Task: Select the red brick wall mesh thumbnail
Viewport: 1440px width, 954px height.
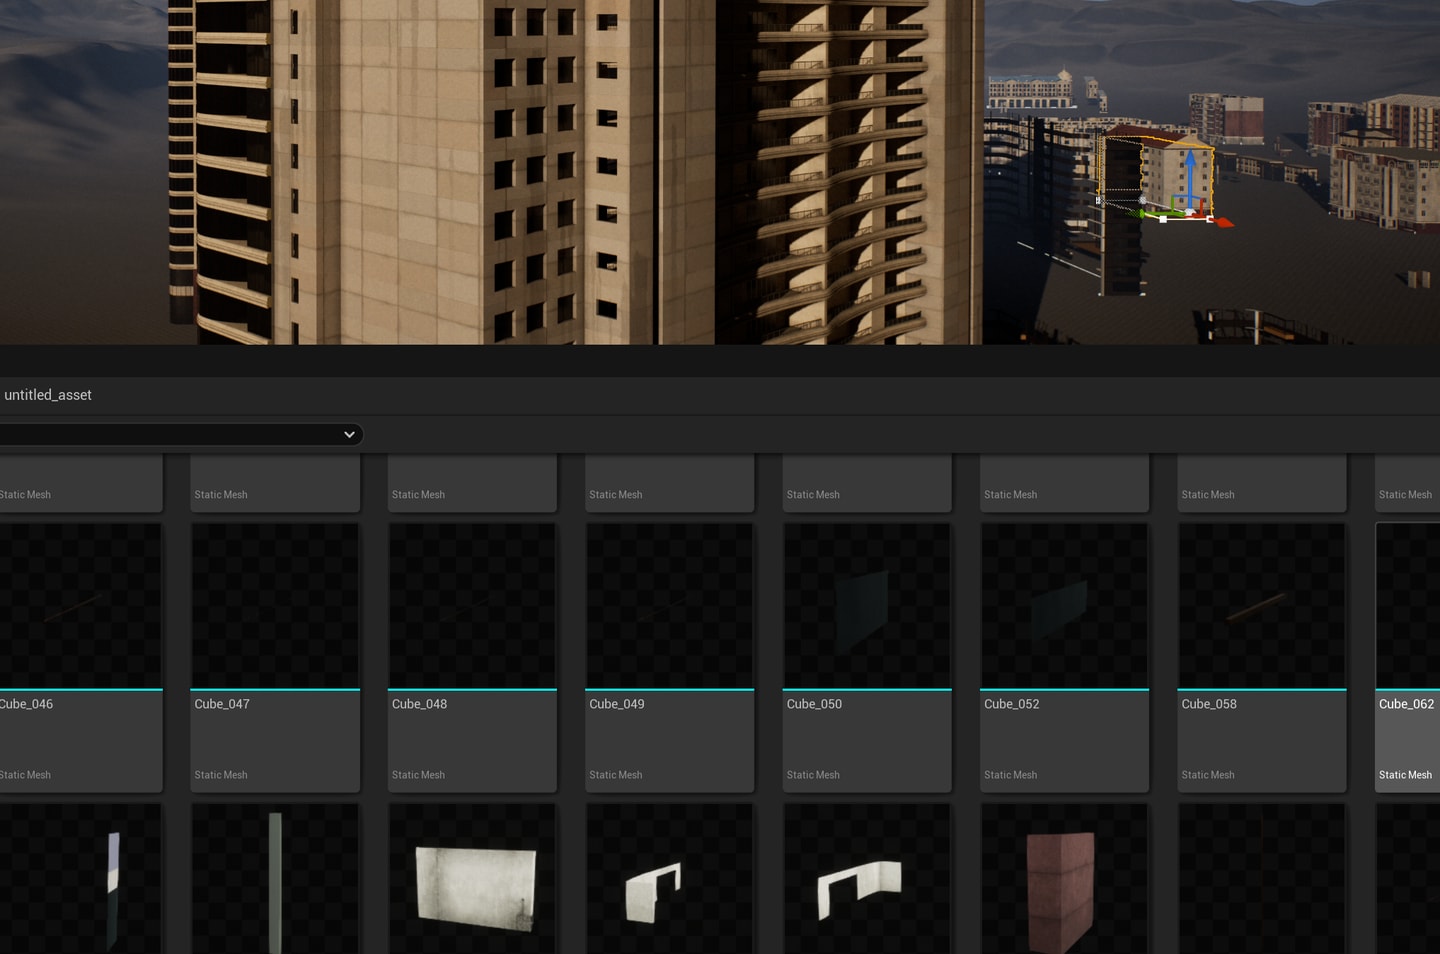Action: [1065, 879]
